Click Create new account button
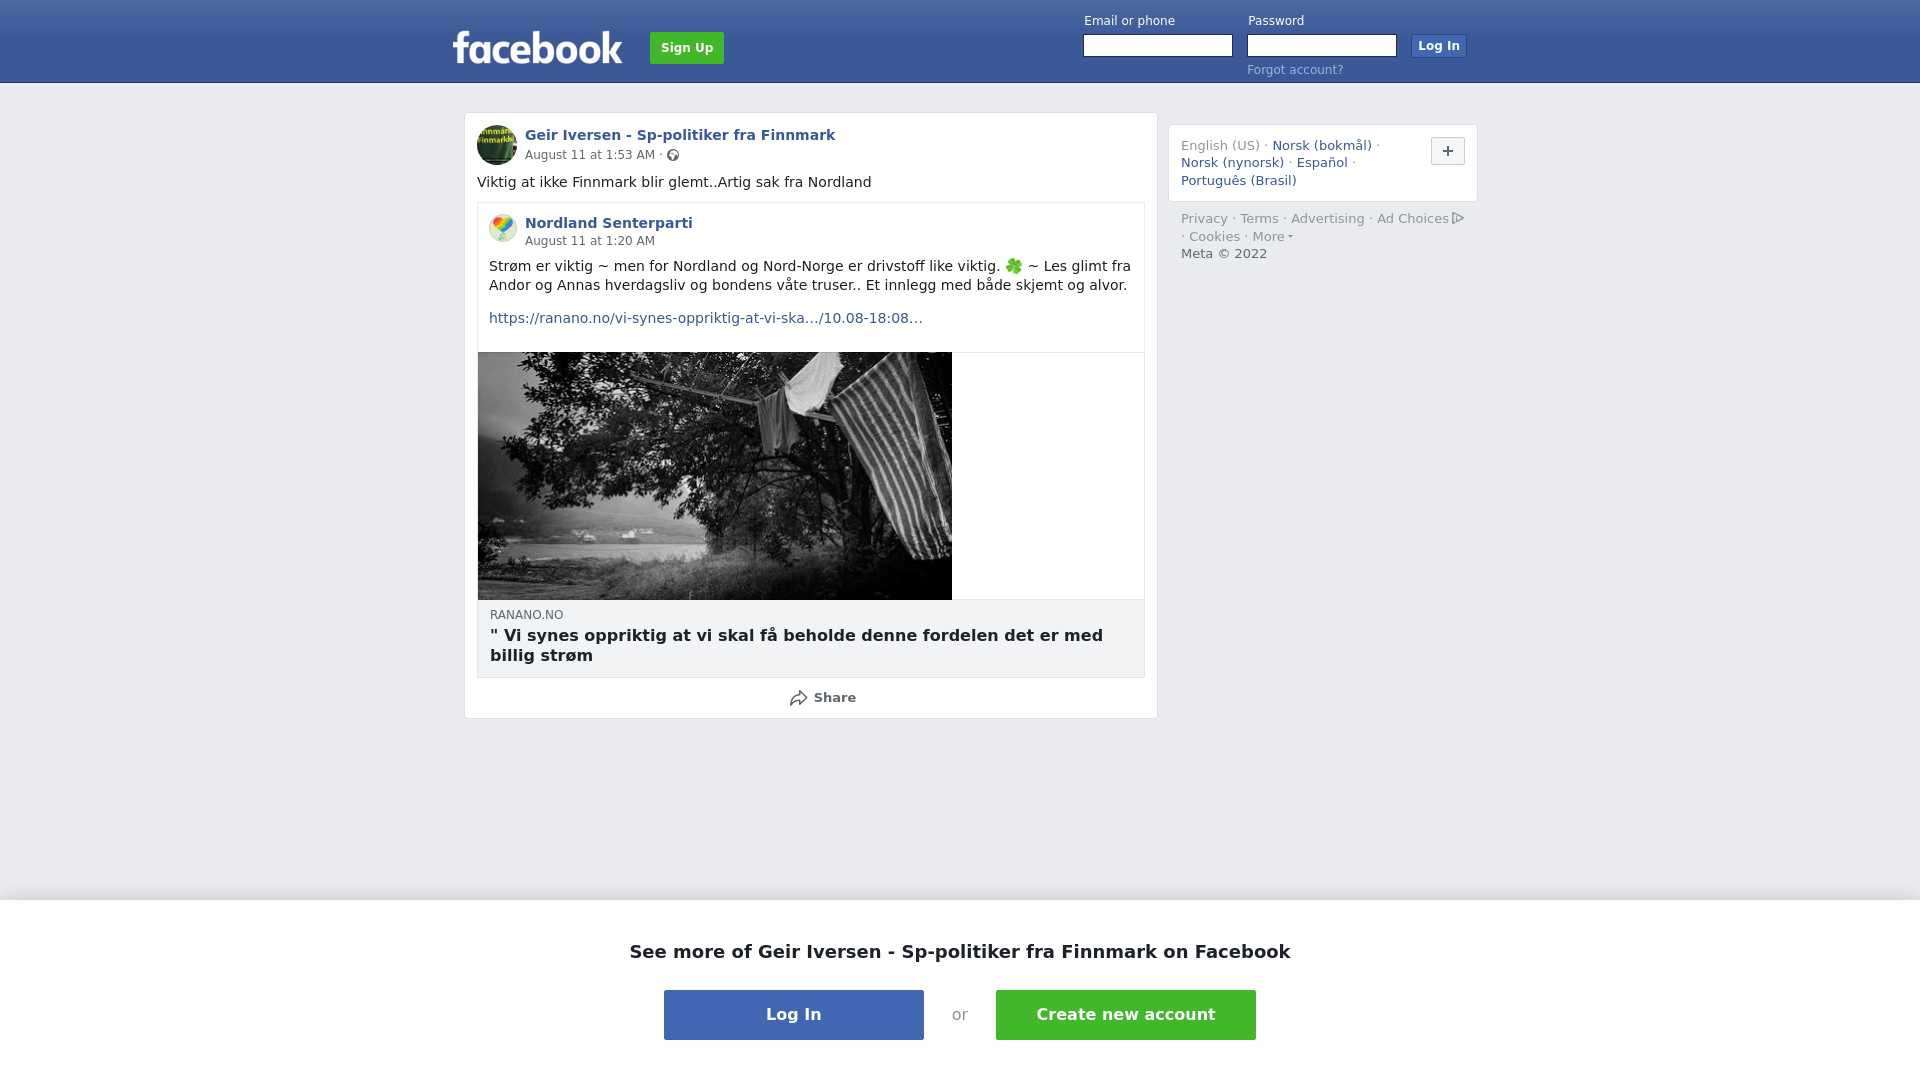This screenshot has height=1080, width=1920. tap(1126, 1015)
